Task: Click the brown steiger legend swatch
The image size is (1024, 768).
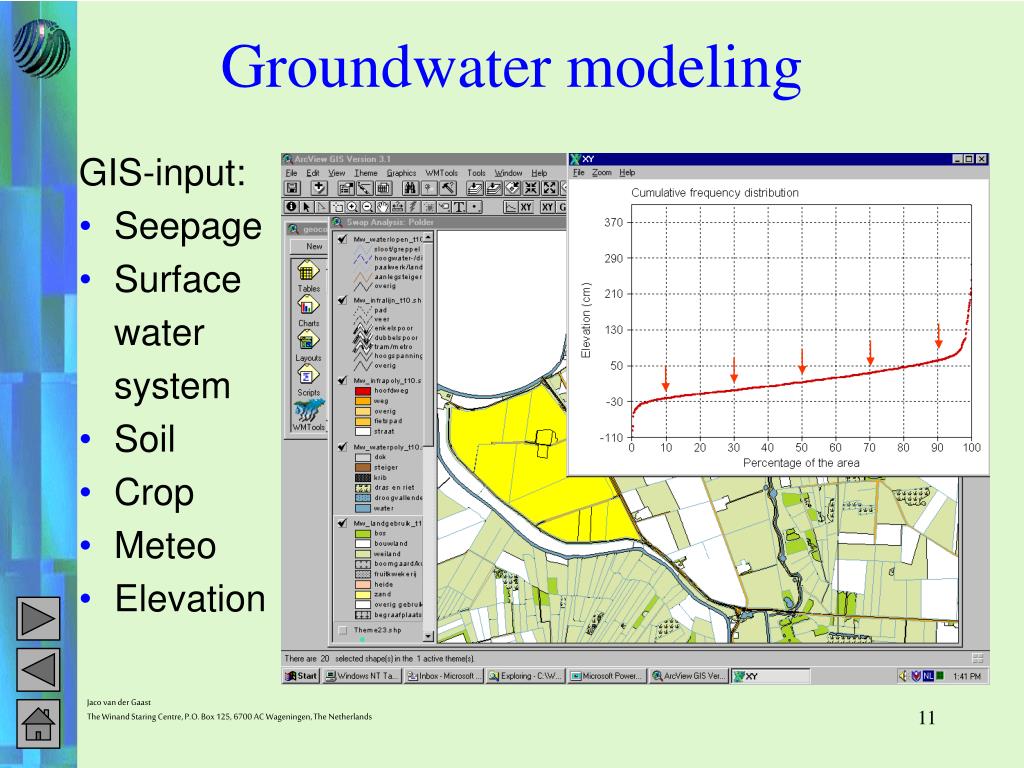Action: 362,468
